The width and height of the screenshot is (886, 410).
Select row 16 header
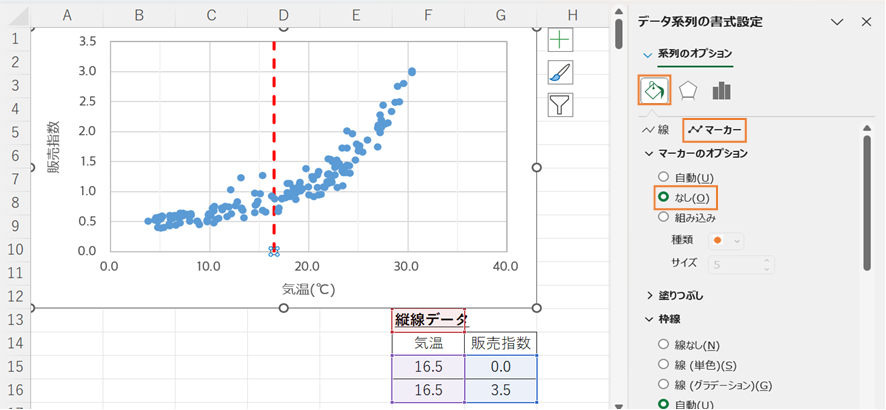15,390
